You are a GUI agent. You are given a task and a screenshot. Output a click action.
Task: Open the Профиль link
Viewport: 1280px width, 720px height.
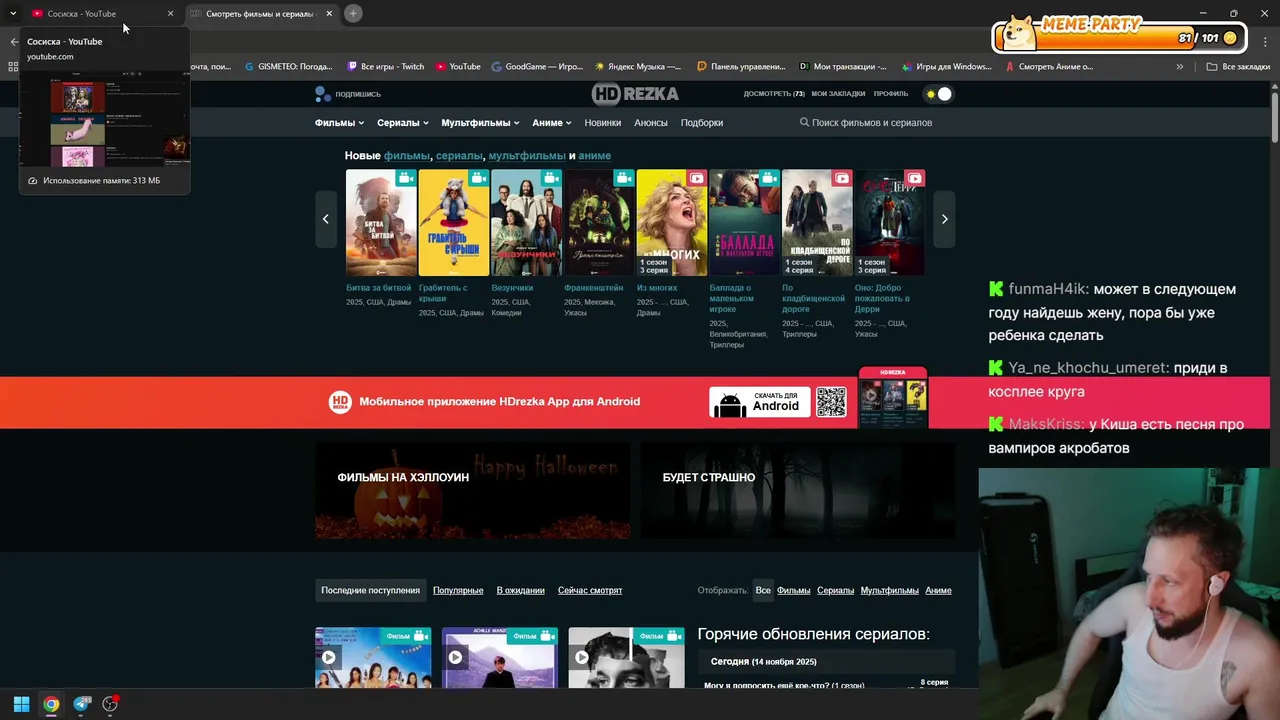click(891, 94)
